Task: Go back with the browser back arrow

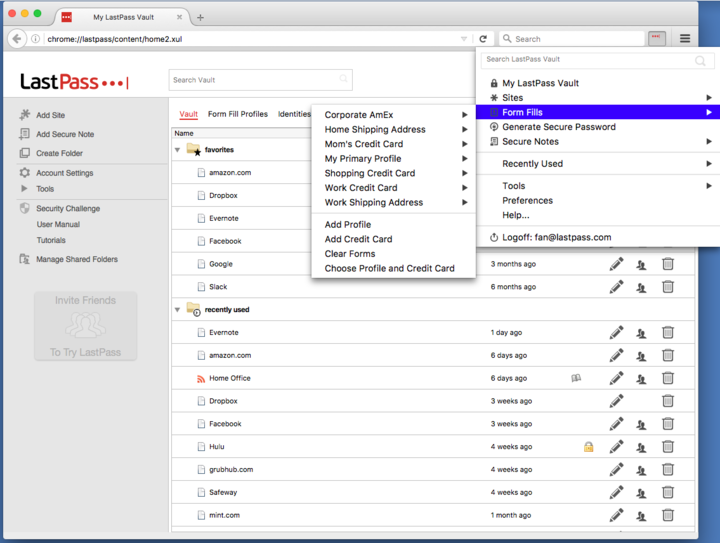Action: point(17,39)
